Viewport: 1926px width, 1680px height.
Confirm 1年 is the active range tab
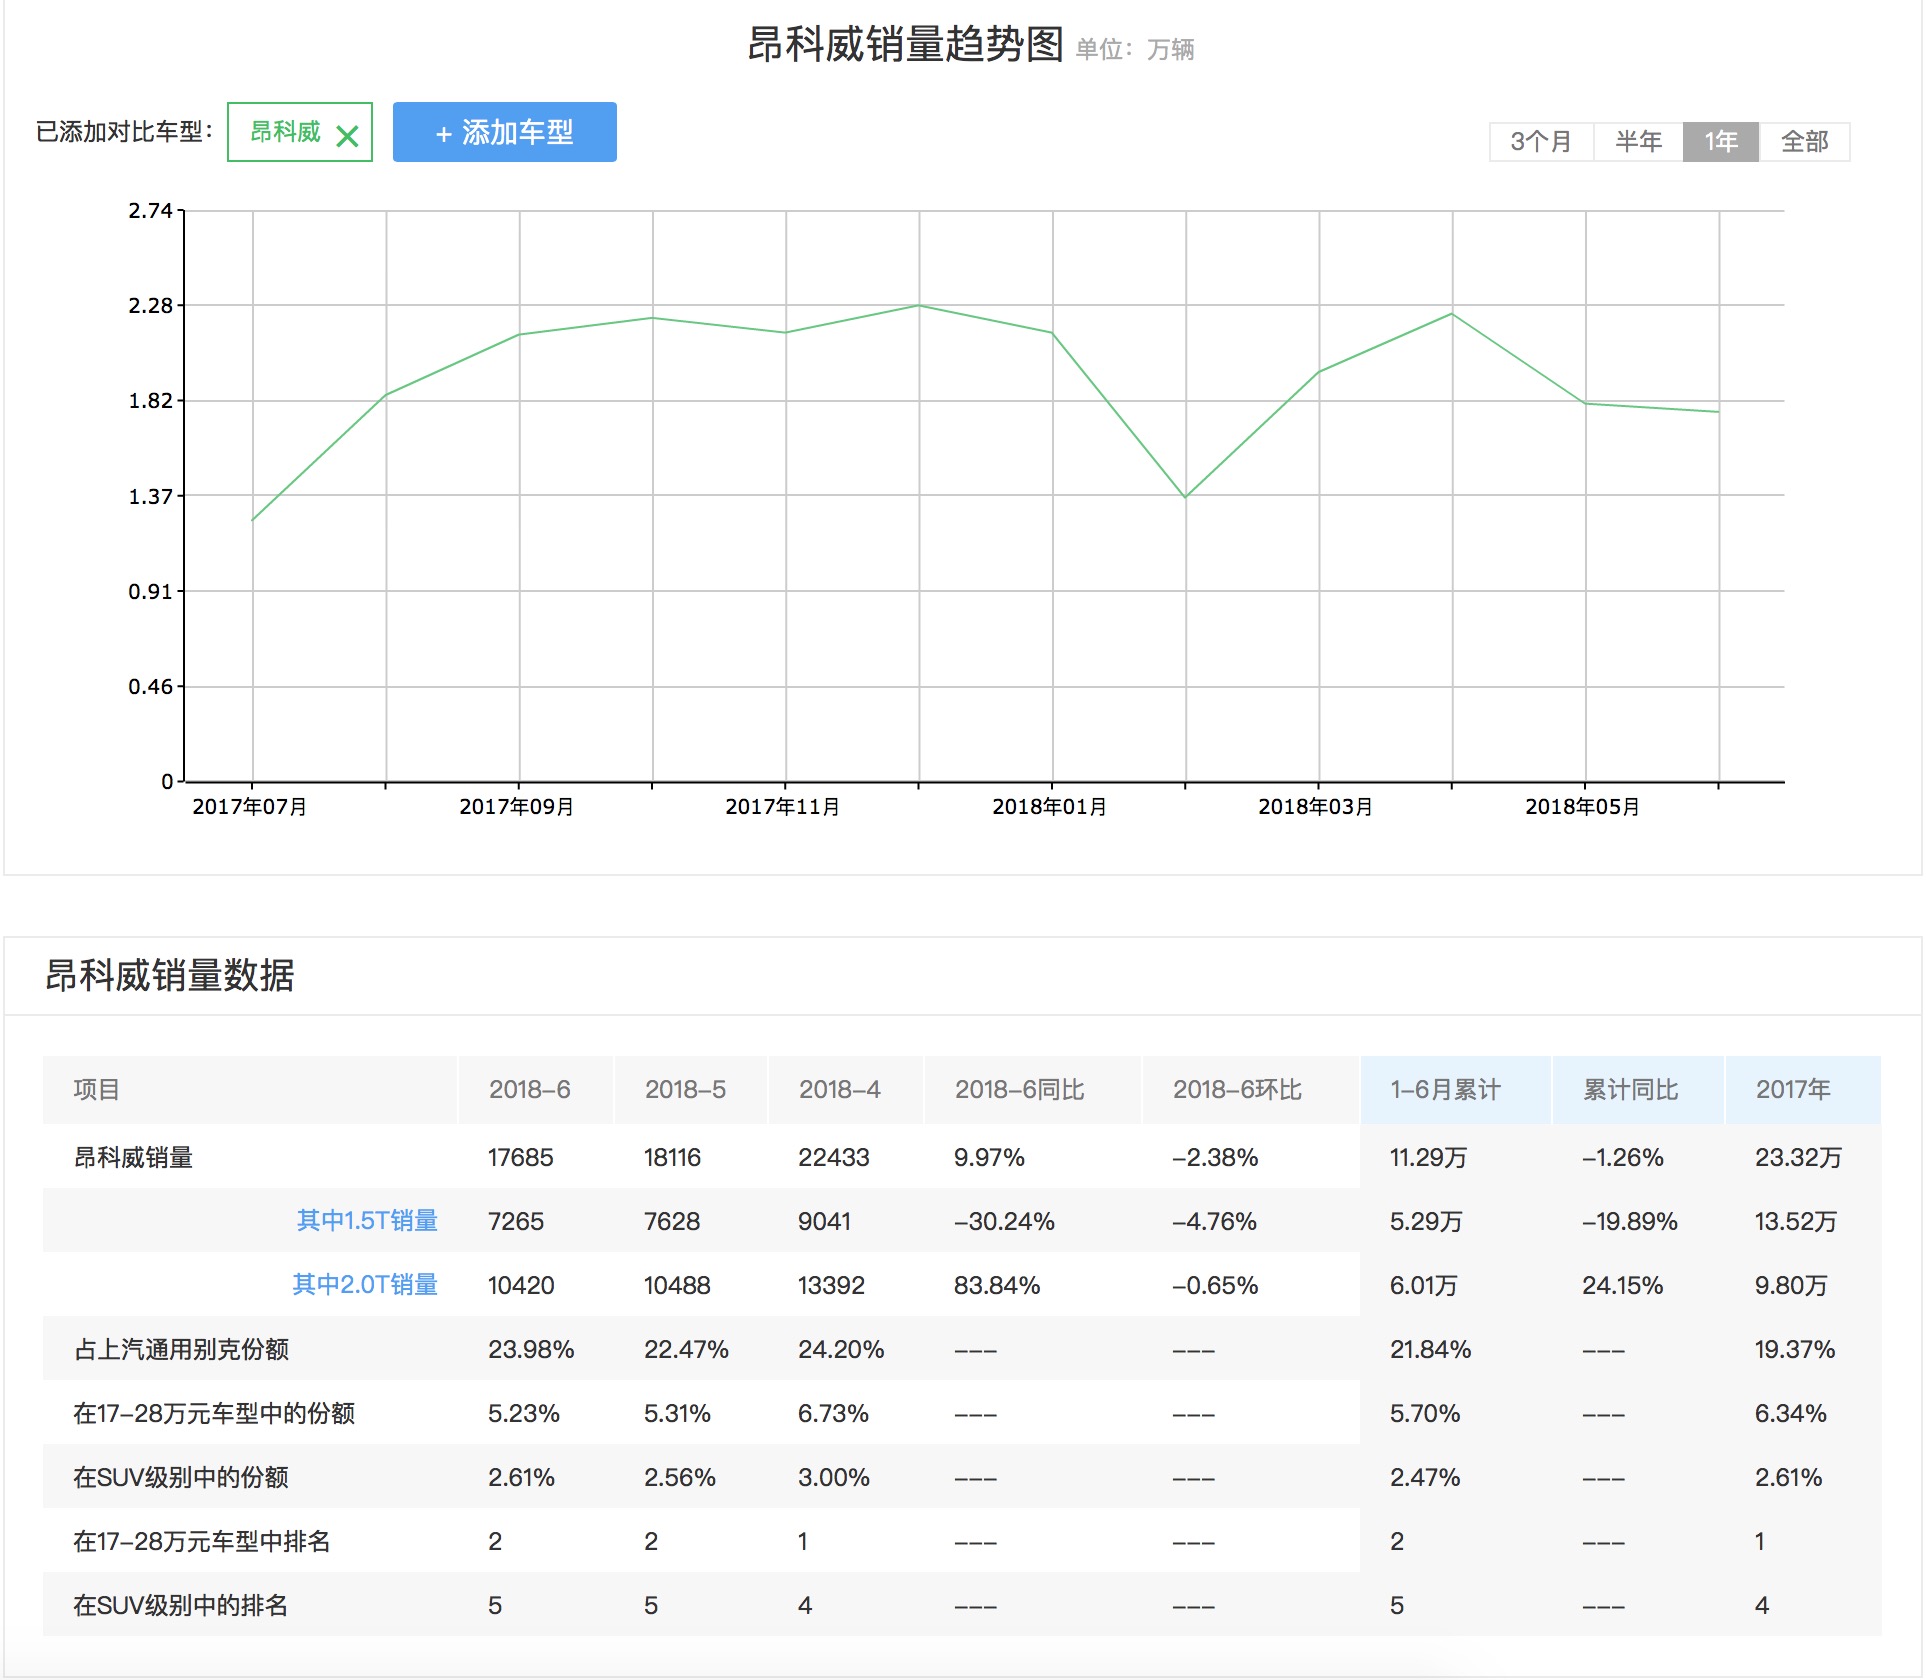pos(1720,141)
